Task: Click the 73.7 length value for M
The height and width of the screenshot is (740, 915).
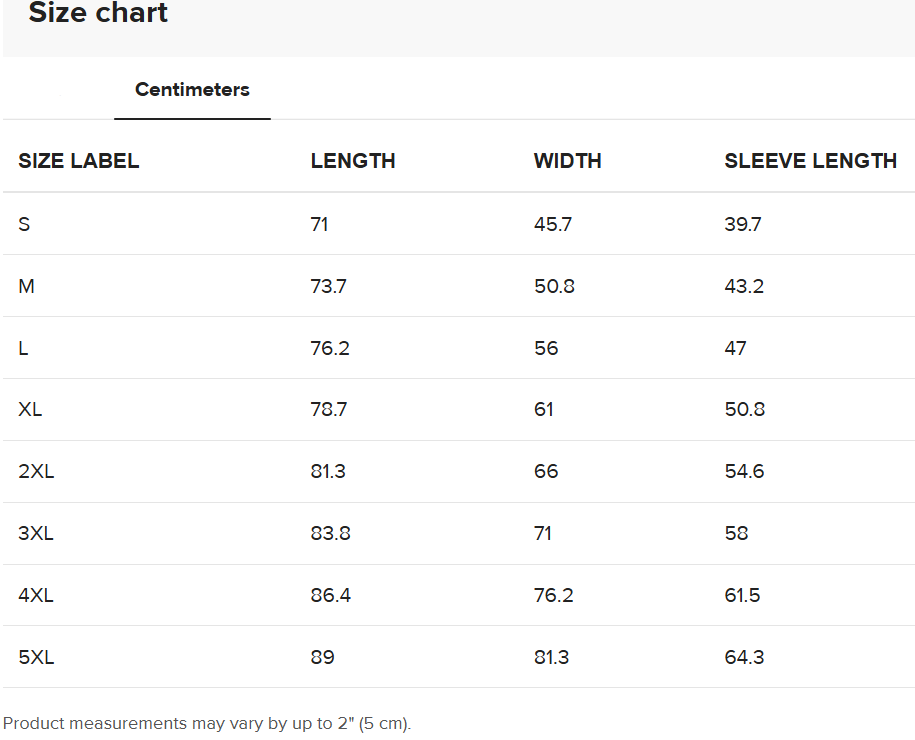Action: pos(329,286)
